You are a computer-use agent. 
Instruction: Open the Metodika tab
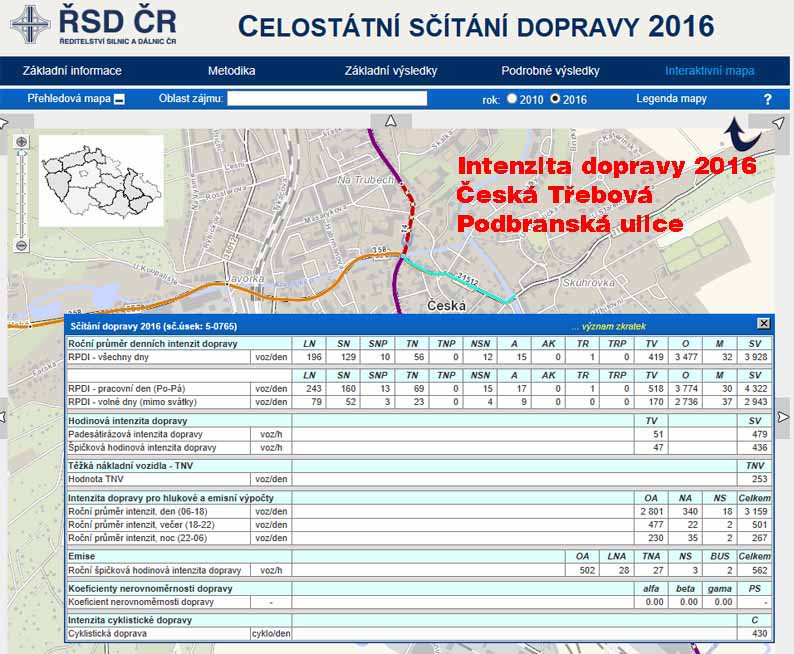point(231,71)
